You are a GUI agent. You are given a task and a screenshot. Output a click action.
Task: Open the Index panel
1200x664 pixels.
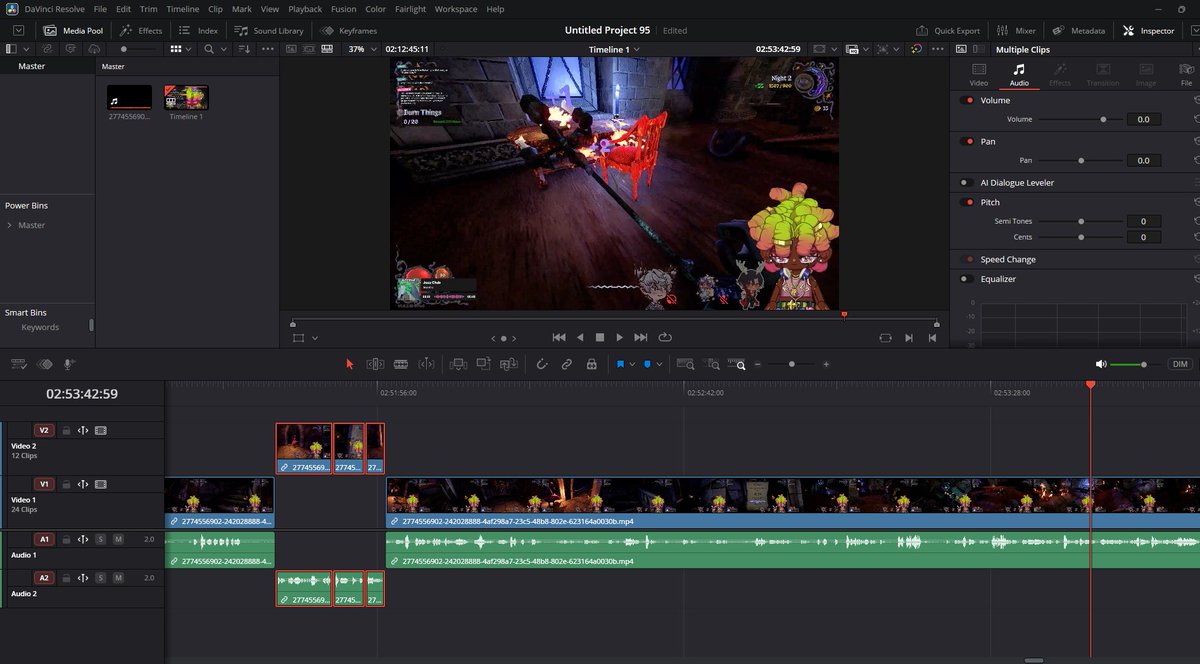click(x=198, y=30)
